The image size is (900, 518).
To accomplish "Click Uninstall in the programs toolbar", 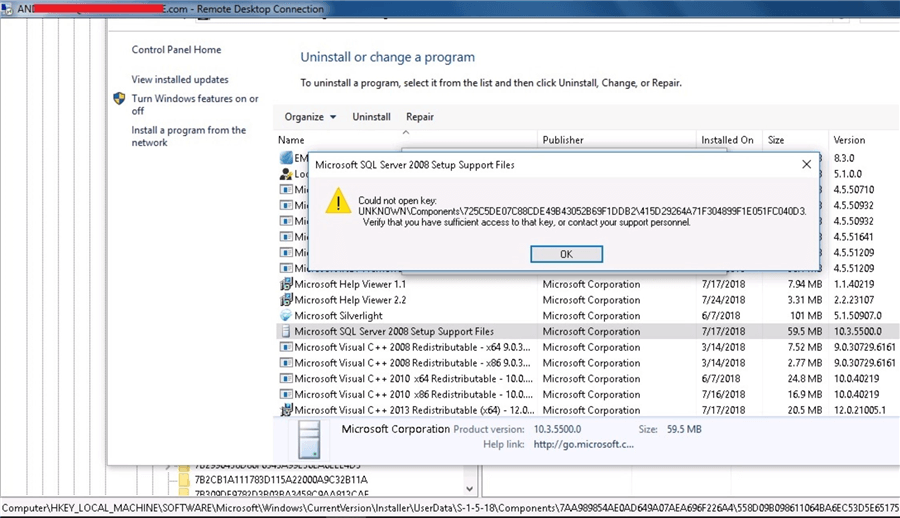I will coord(371,117).
